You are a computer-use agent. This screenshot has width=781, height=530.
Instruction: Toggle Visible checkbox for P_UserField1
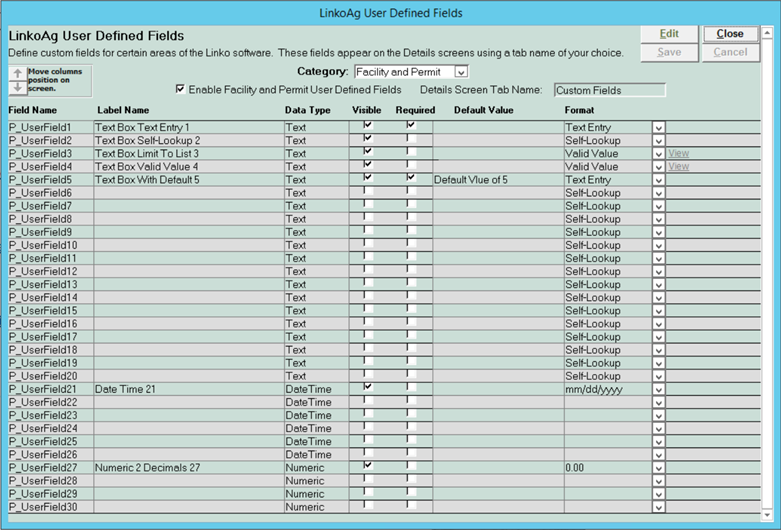click(x=368, y=125)
